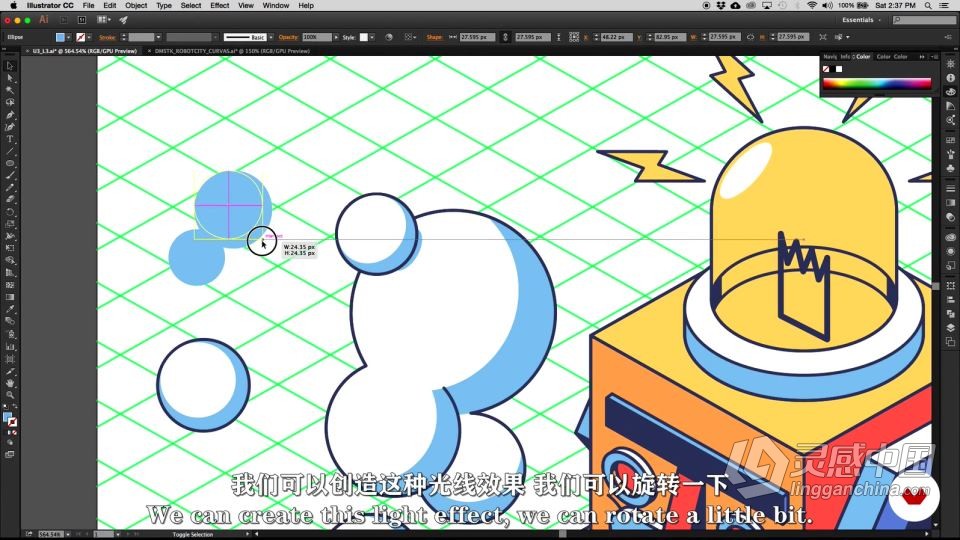Screen dimensions: 960x540
Task: Switch to the DMSTK_ROBOTCITY_CURVAS.ai document tab
Action: tap(232, 51)
